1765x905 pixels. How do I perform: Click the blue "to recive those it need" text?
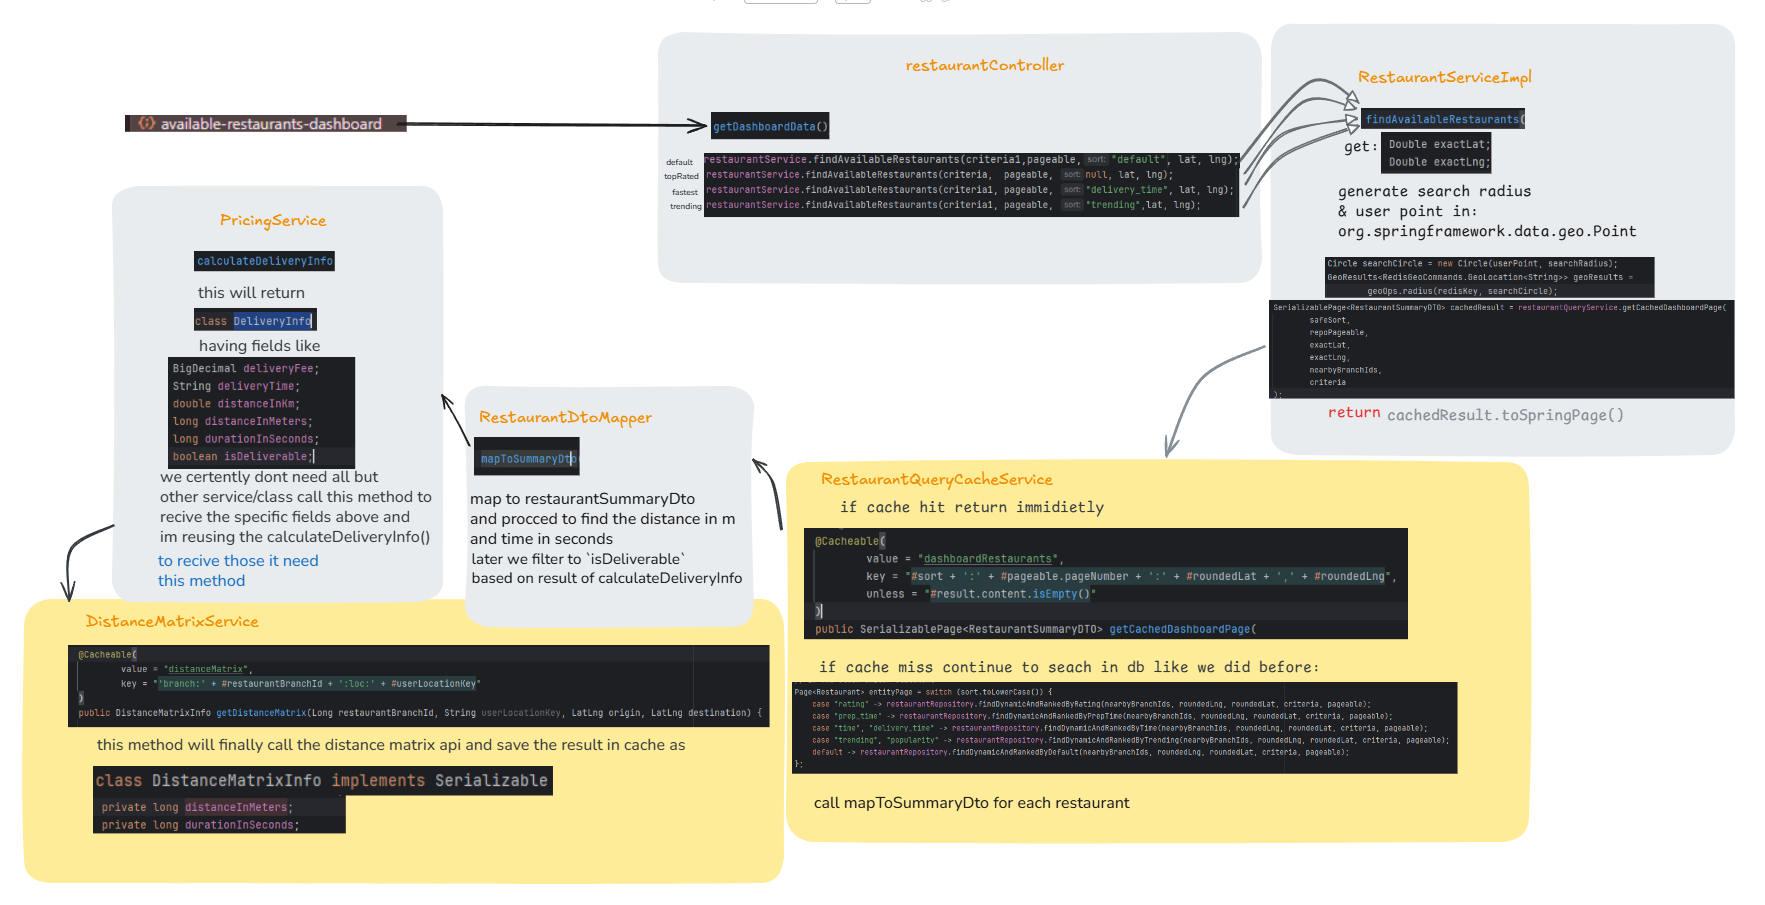(x=238, y=561)
